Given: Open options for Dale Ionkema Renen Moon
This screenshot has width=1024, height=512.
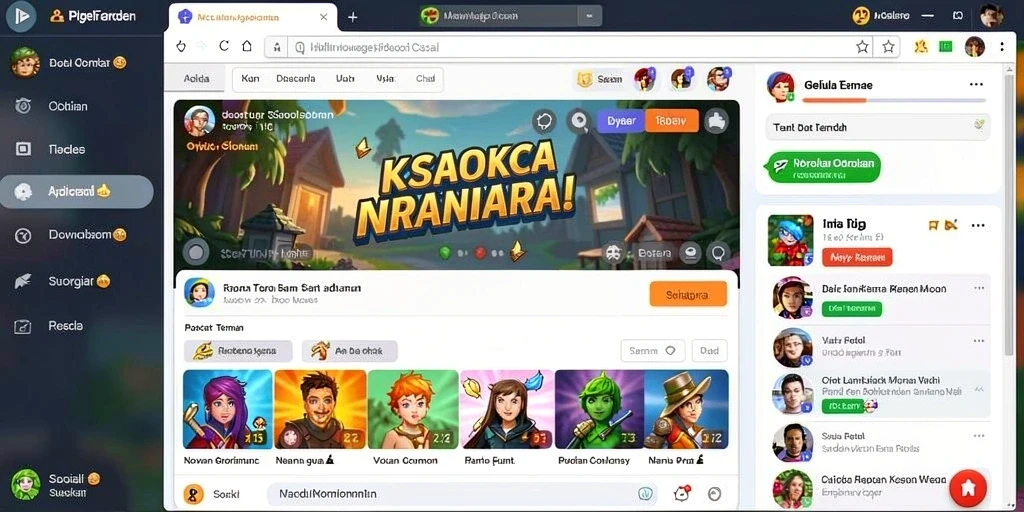Looking at the screenshot, I should pos(979,288).
